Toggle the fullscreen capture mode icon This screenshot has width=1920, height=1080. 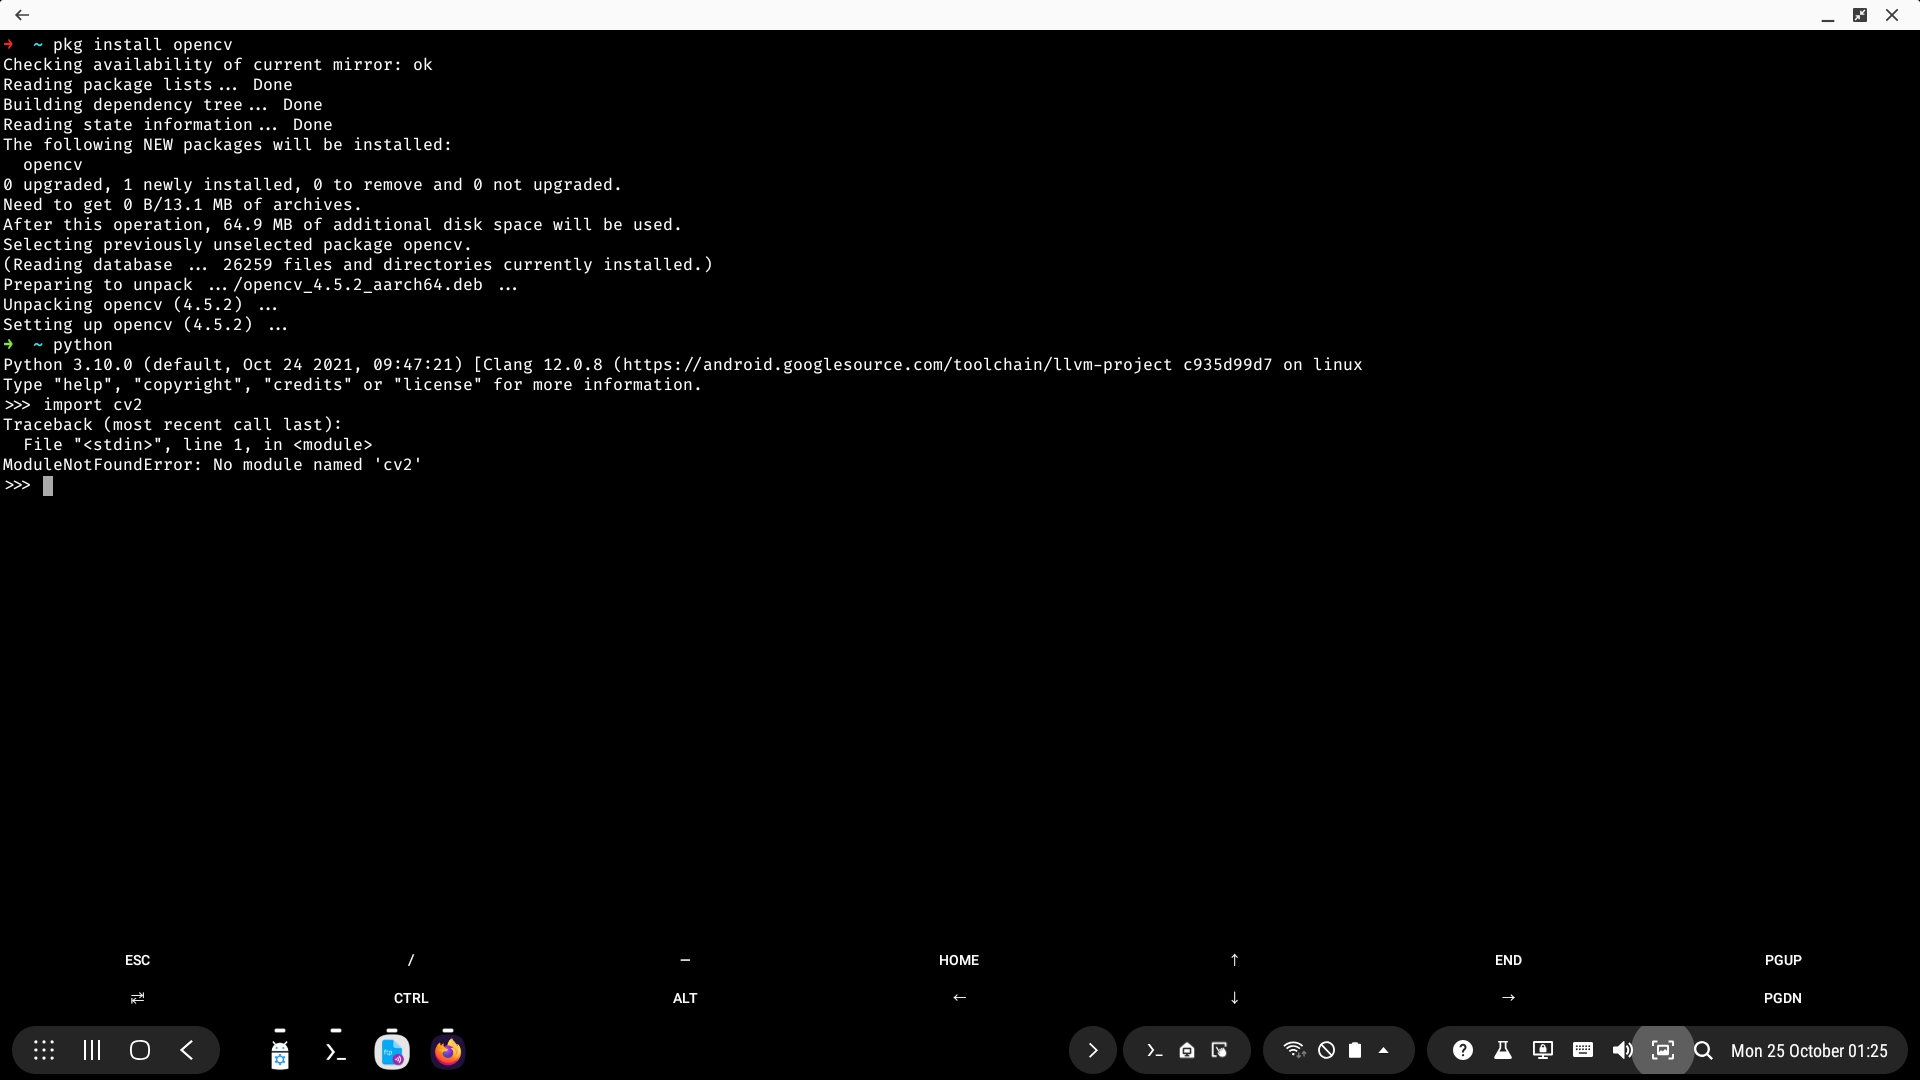pyautogui.click(x=1663, y=1050)
